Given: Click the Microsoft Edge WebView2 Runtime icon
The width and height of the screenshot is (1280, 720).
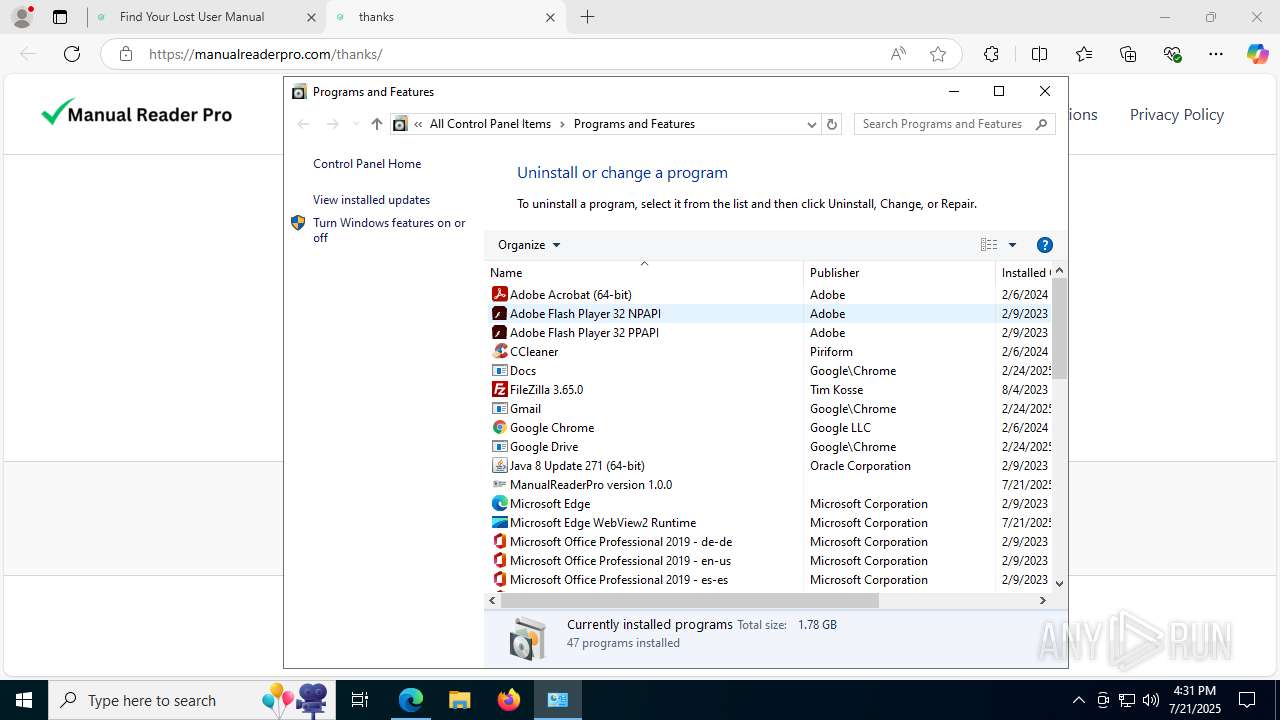Looking at the screenshot, I should pos(500,522).
